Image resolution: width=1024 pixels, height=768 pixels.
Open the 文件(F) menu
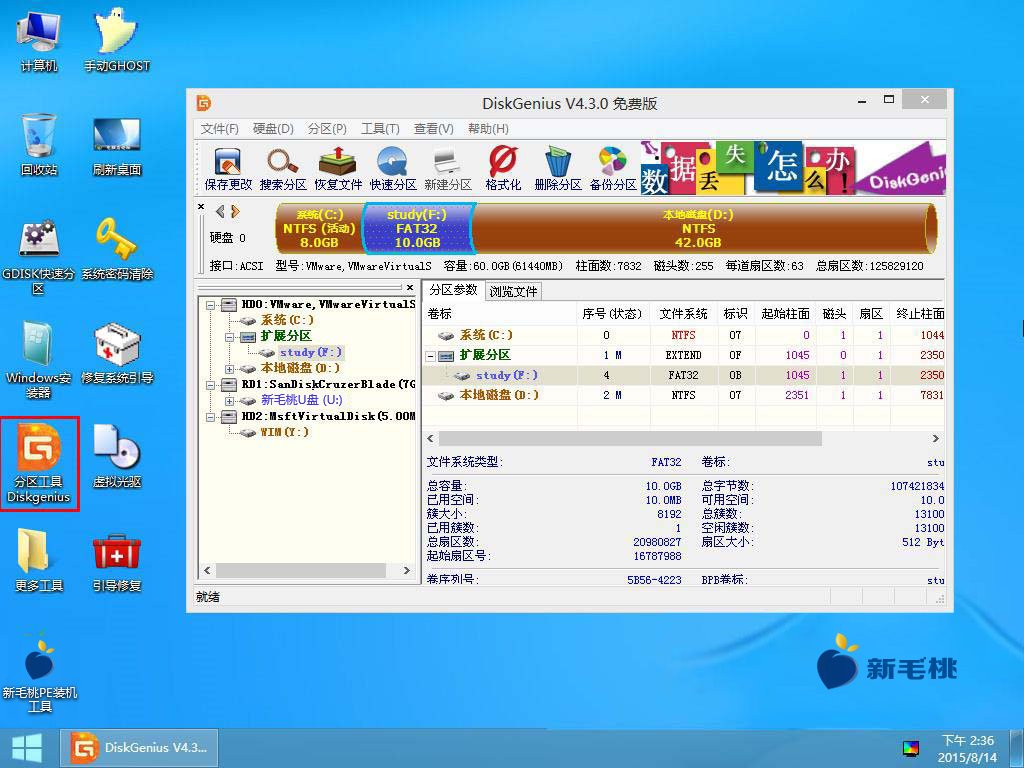coord(219,129)
